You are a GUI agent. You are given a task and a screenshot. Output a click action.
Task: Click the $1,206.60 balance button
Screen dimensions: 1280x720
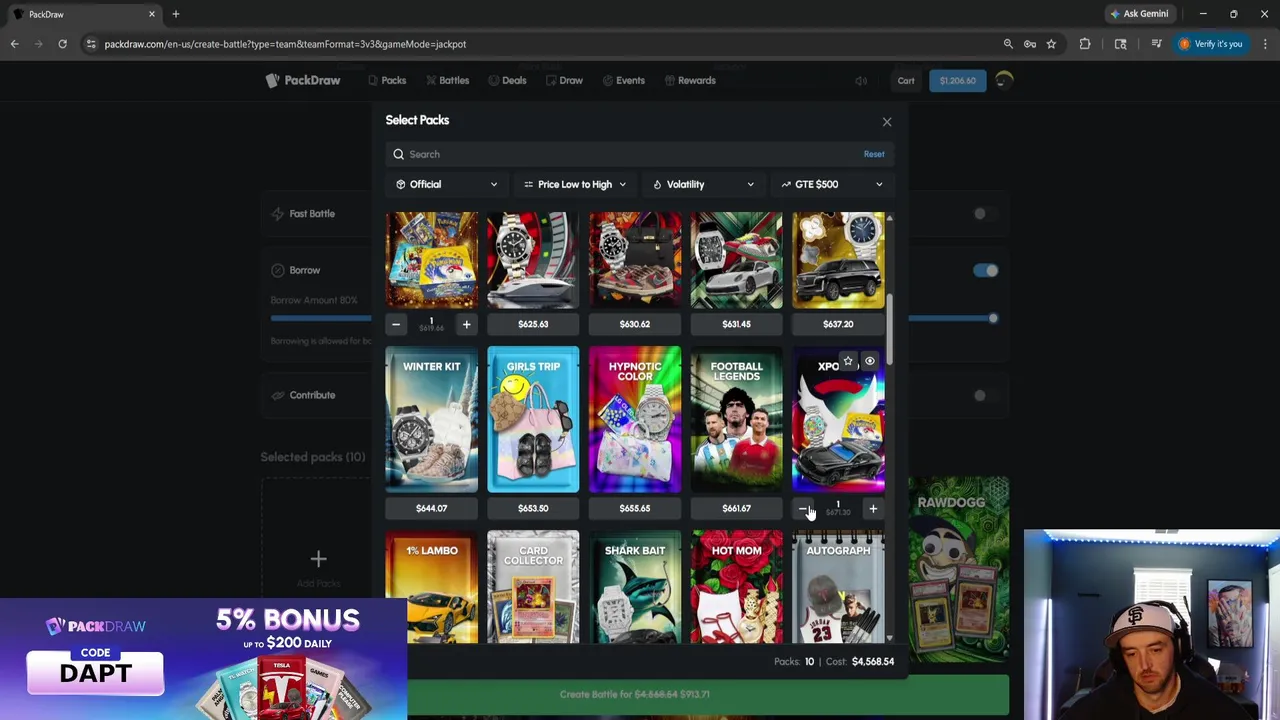click(957, 80)
